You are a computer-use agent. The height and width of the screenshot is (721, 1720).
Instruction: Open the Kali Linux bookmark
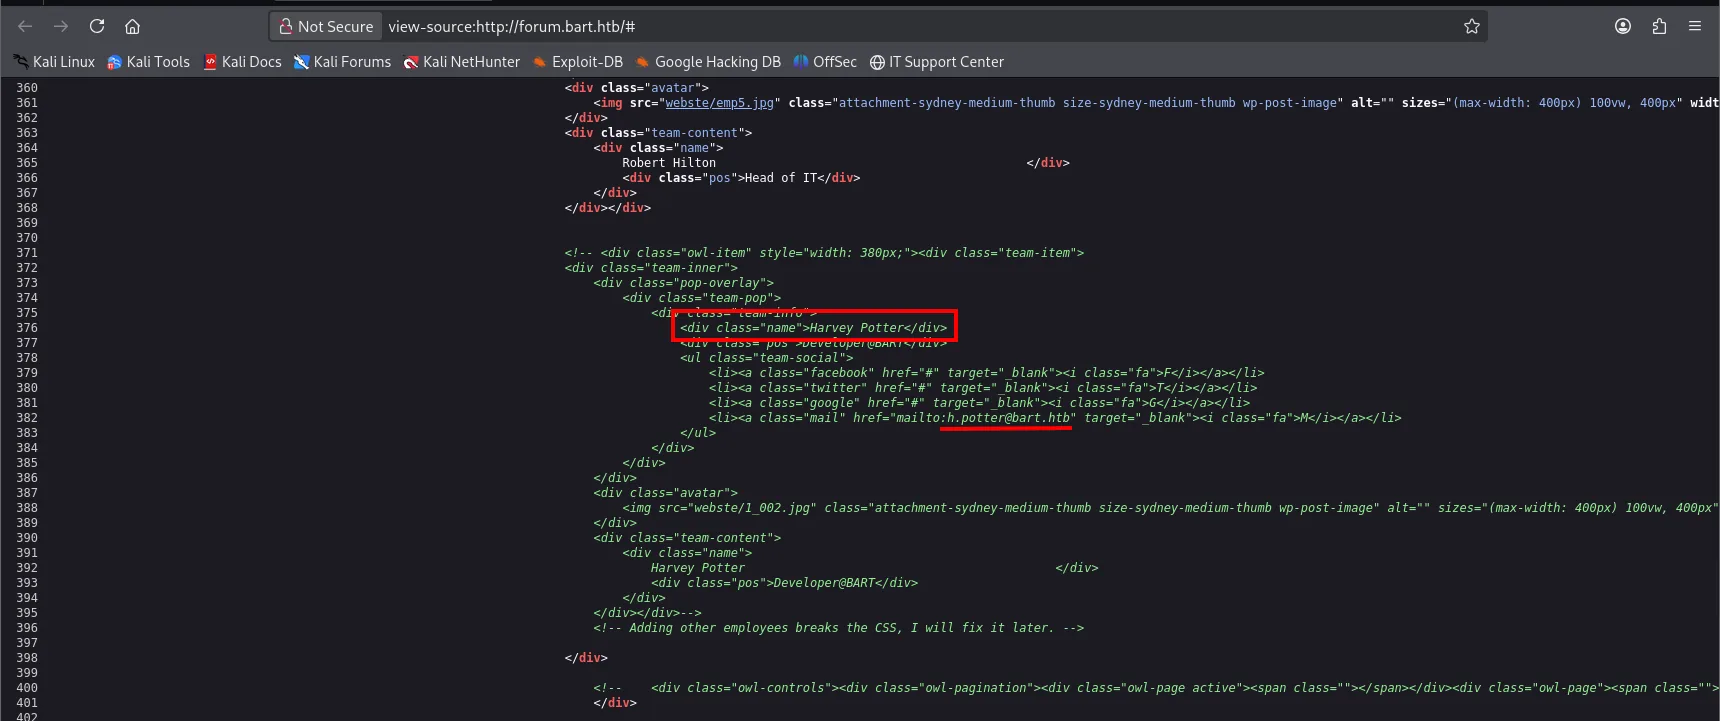54,62
